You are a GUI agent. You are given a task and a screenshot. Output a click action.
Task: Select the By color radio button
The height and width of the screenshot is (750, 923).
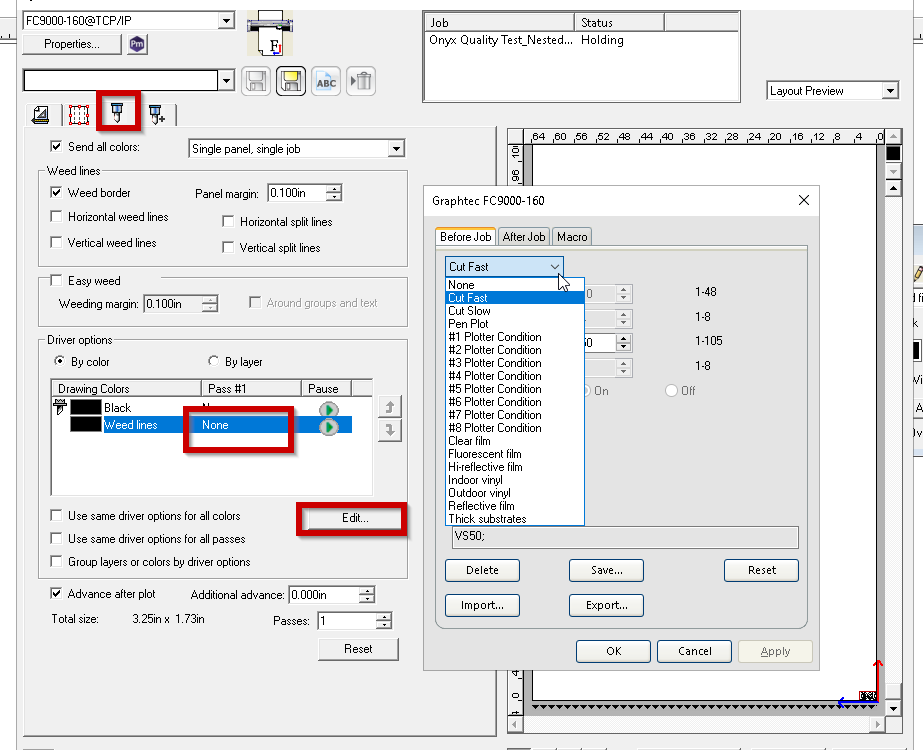59,361
